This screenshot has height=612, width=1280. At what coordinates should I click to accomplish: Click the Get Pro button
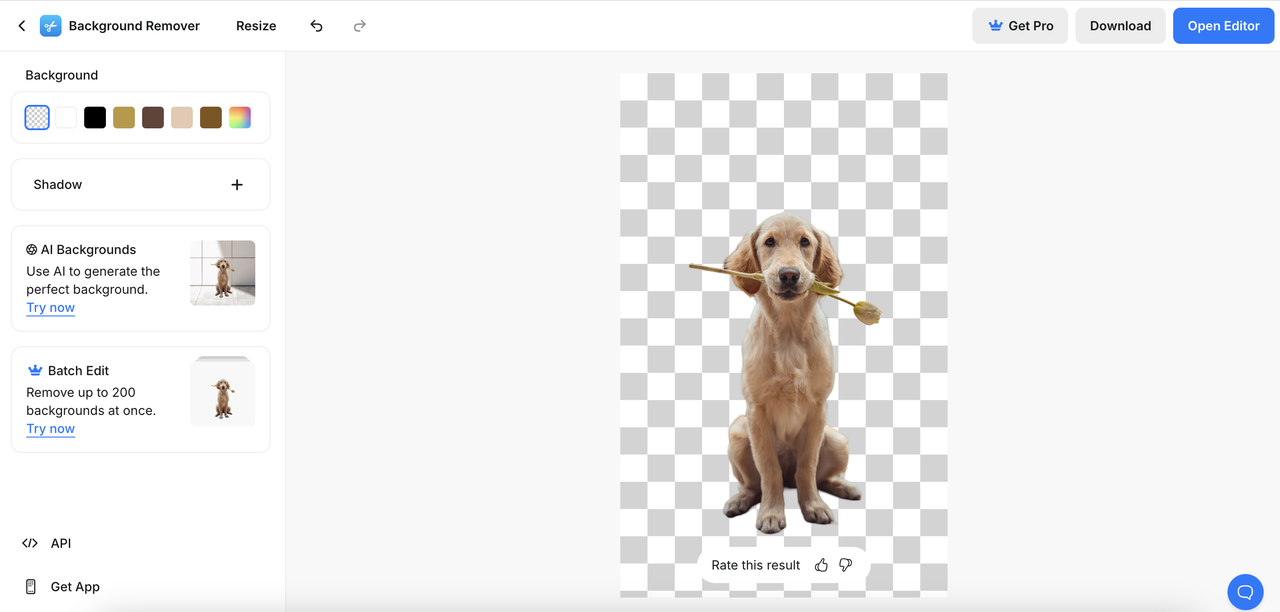1020,26
